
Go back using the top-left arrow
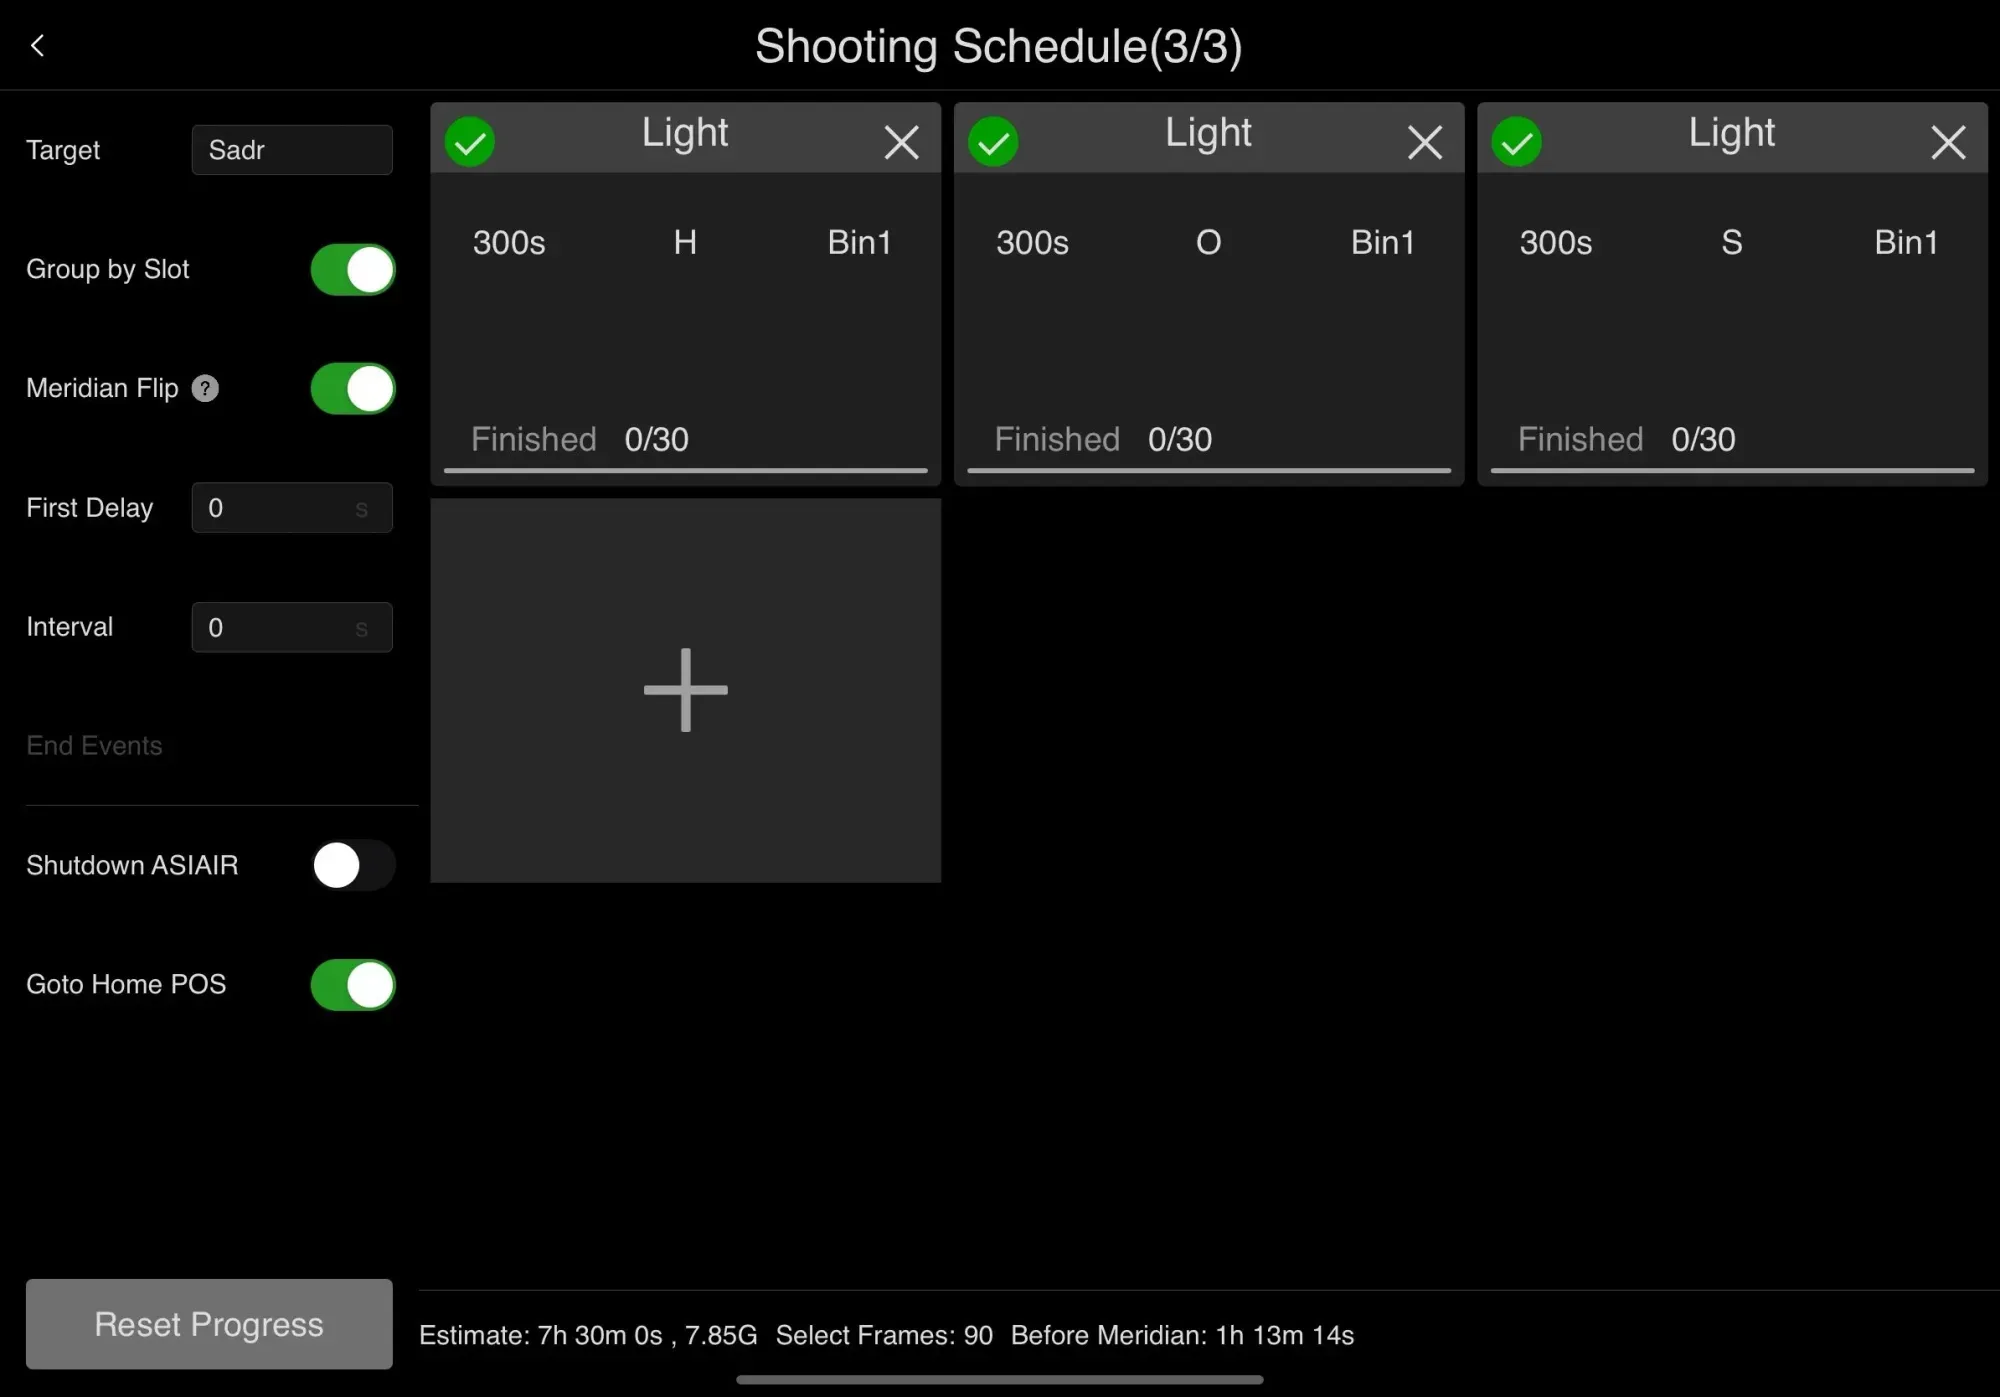click(37, 46)
